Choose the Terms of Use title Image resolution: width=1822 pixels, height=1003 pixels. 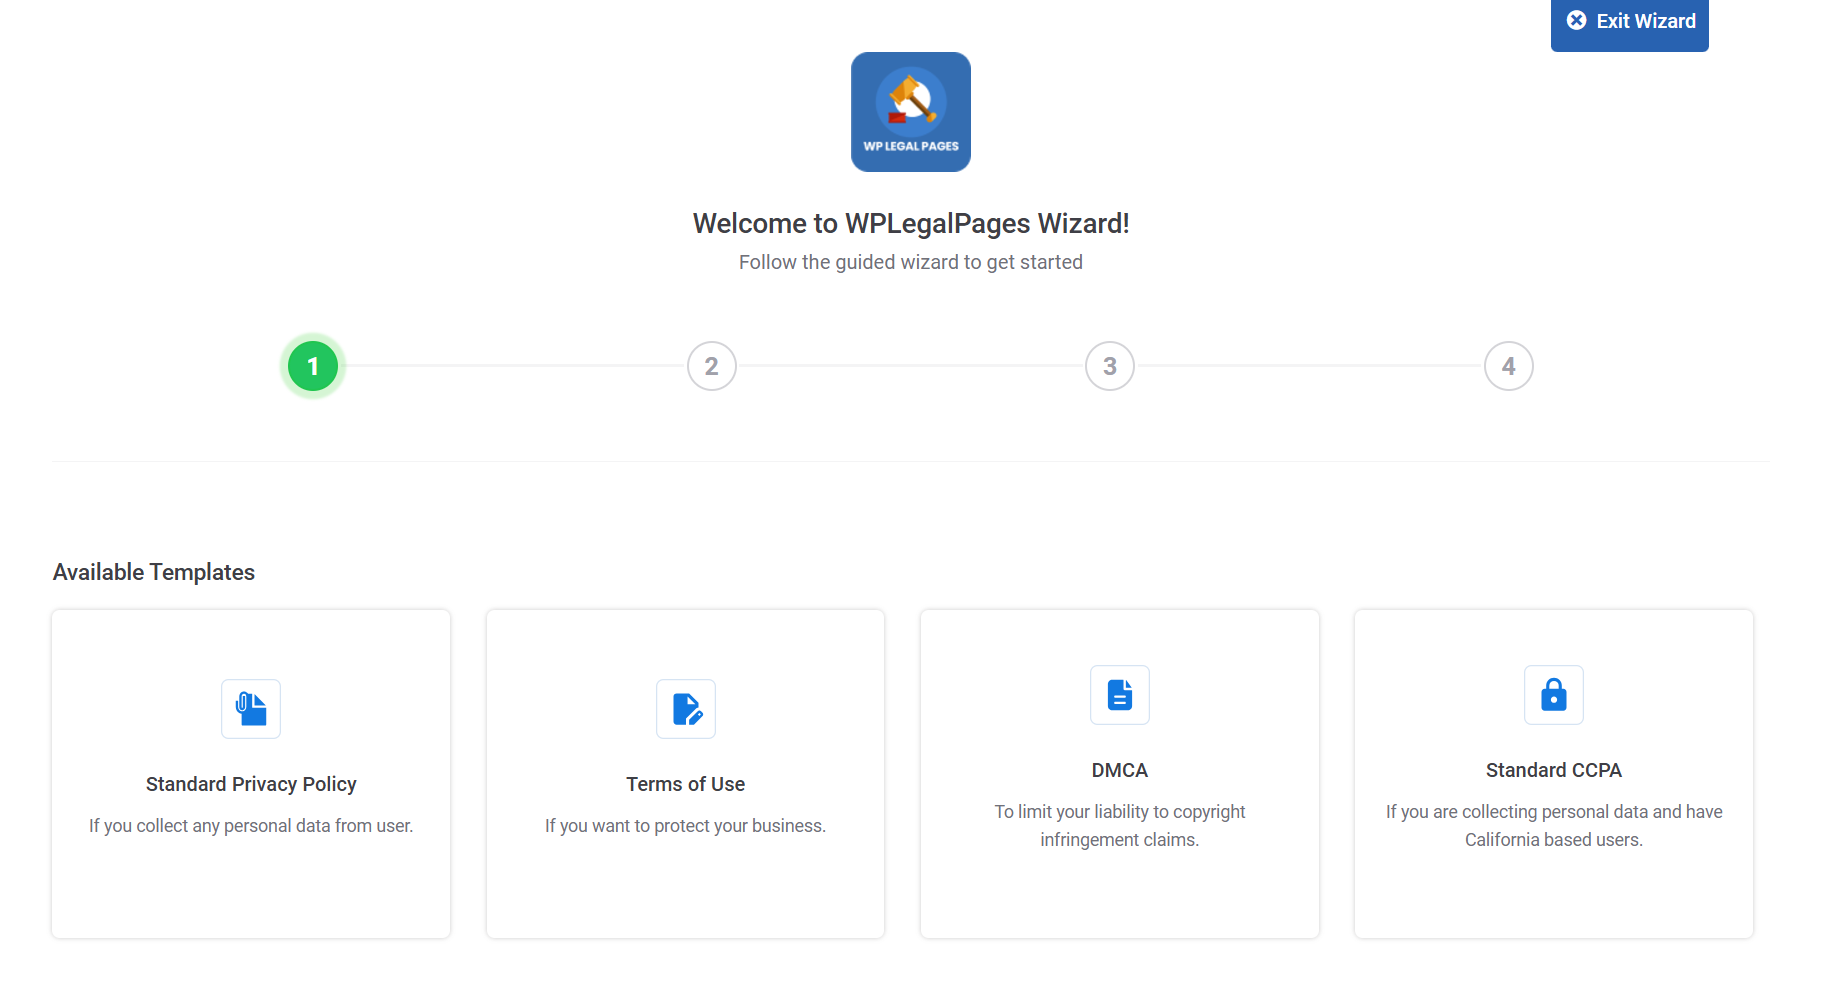[686, 784]
